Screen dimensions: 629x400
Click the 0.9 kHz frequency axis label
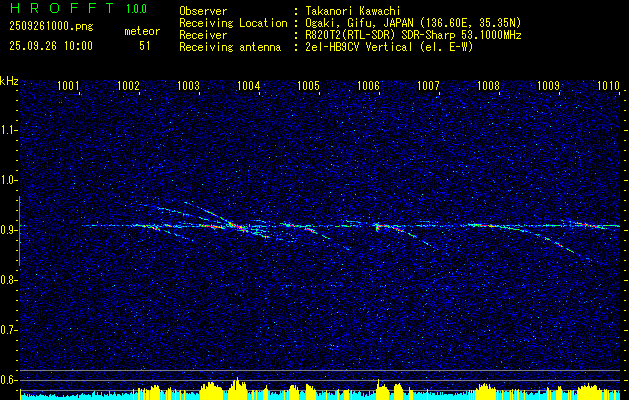tap(7, 230)
